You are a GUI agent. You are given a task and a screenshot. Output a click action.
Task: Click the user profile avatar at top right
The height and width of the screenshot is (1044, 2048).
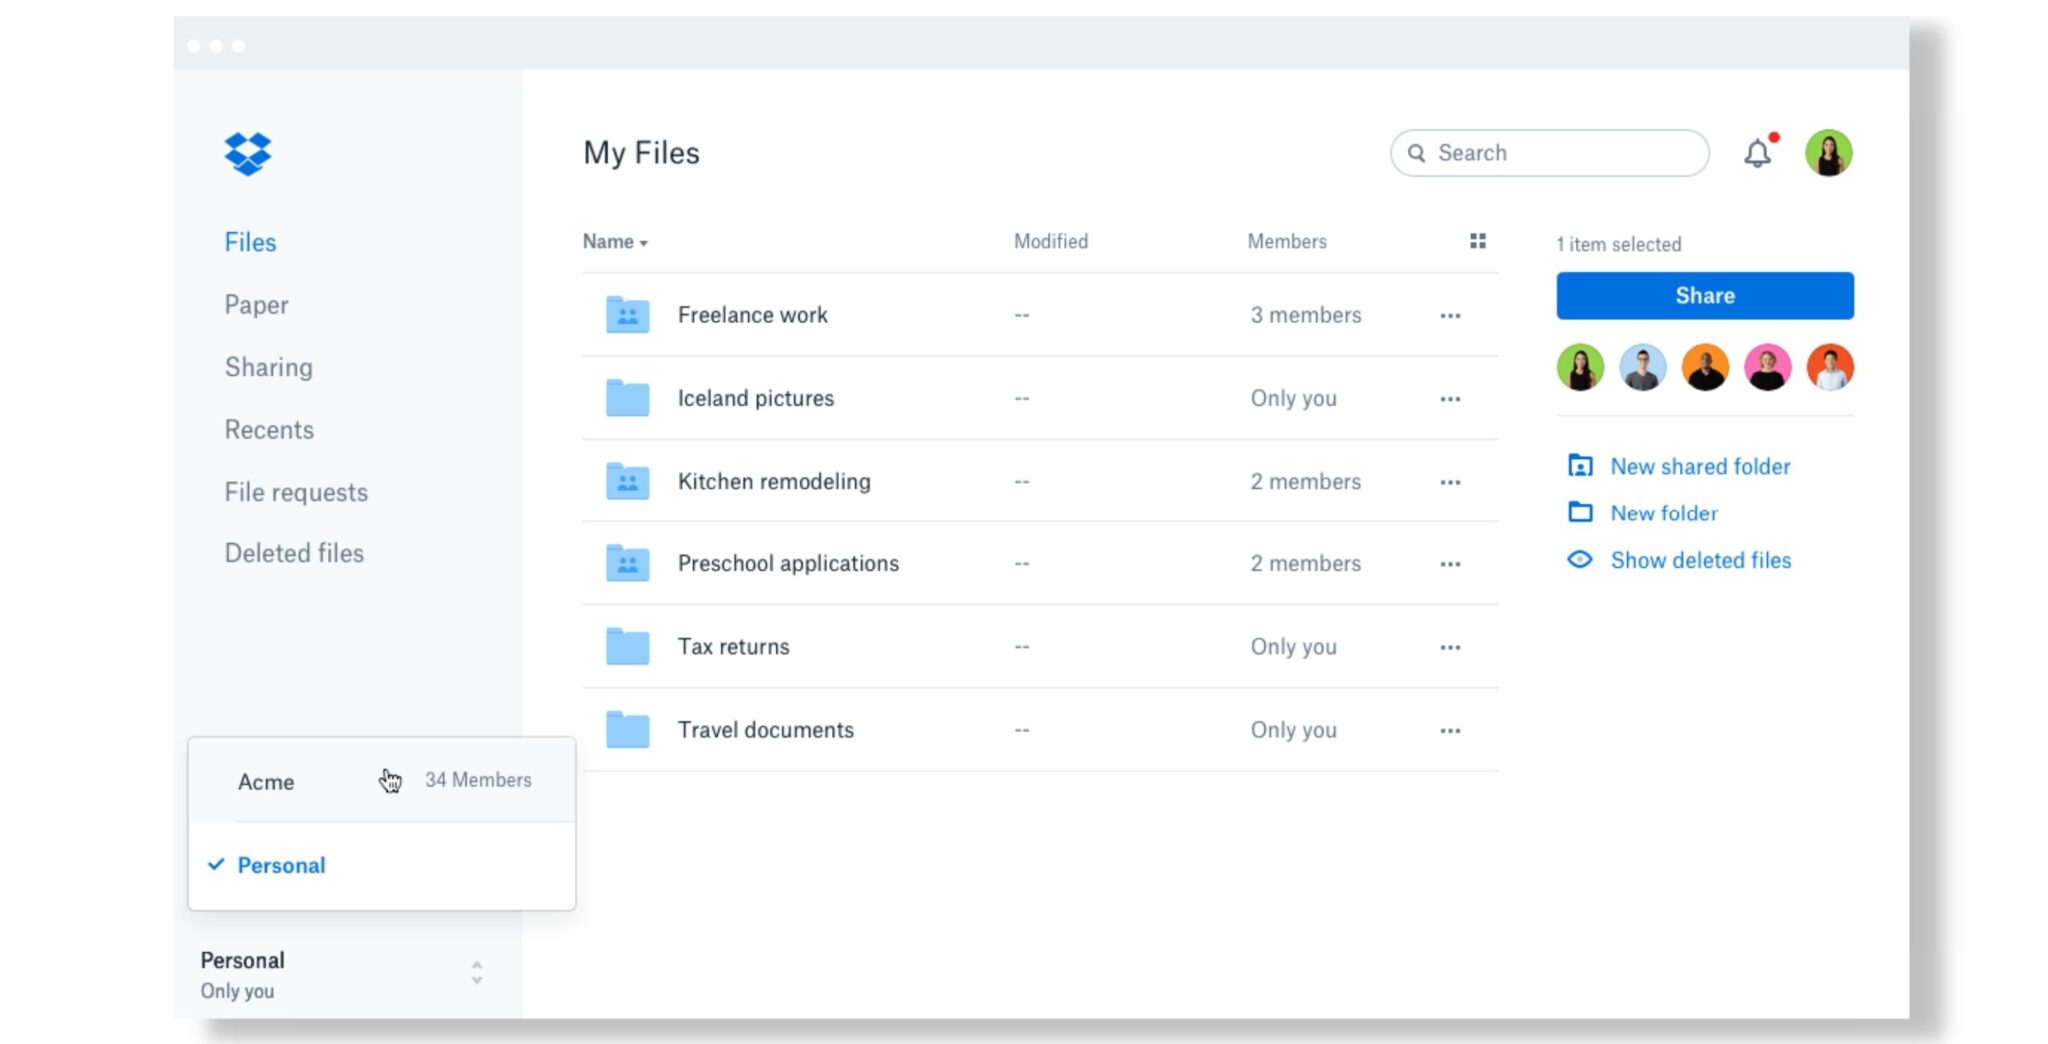(x=1828, y=153)
